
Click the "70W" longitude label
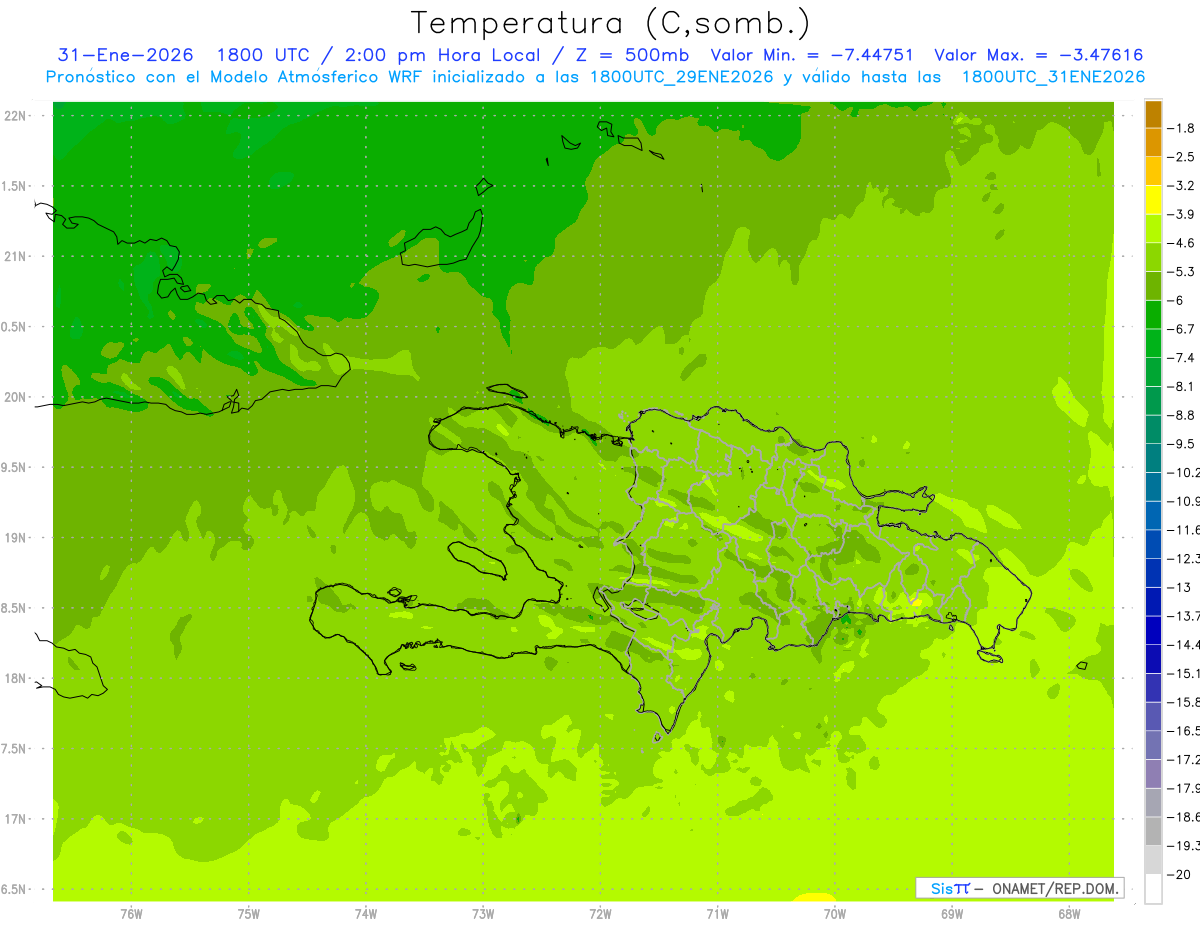(835, 913)
